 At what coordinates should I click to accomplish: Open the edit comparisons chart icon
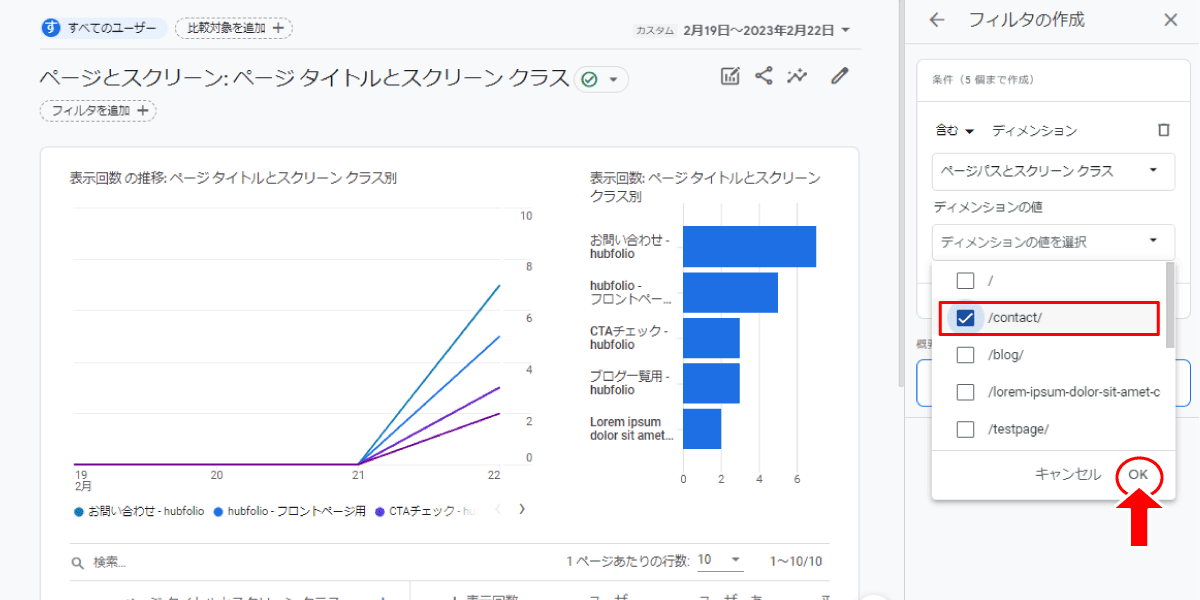tap(730, 76)
